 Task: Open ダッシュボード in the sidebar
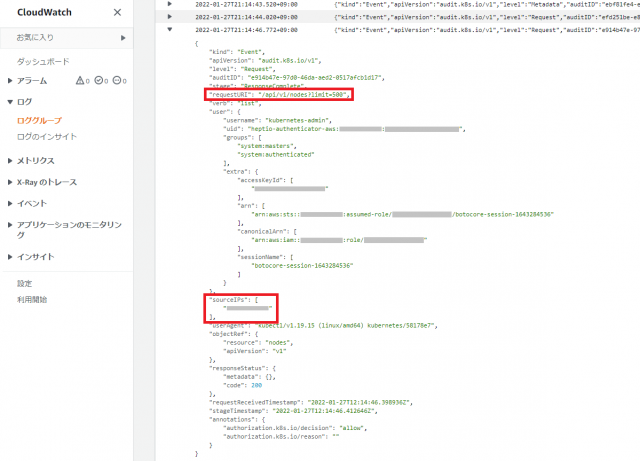click(43, 62)
